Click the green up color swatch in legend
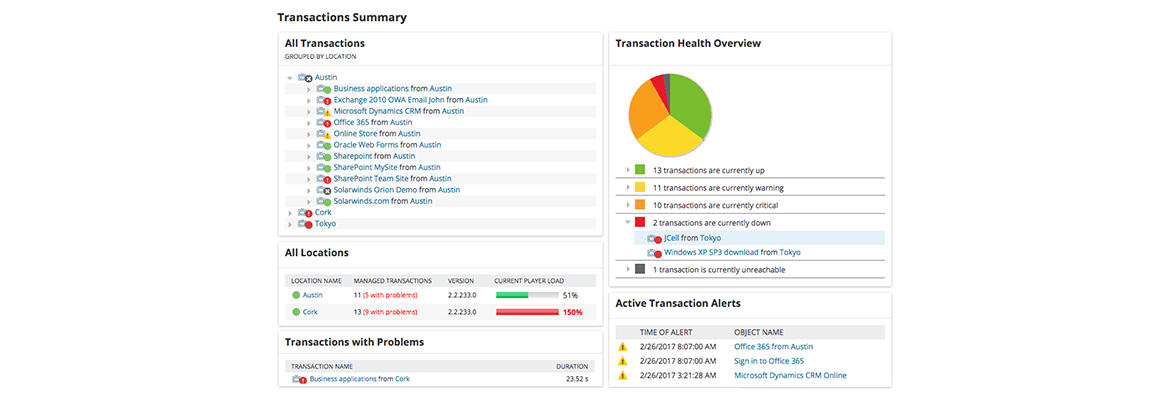This screenshot has width=1170, height=400. coord(640,170)
